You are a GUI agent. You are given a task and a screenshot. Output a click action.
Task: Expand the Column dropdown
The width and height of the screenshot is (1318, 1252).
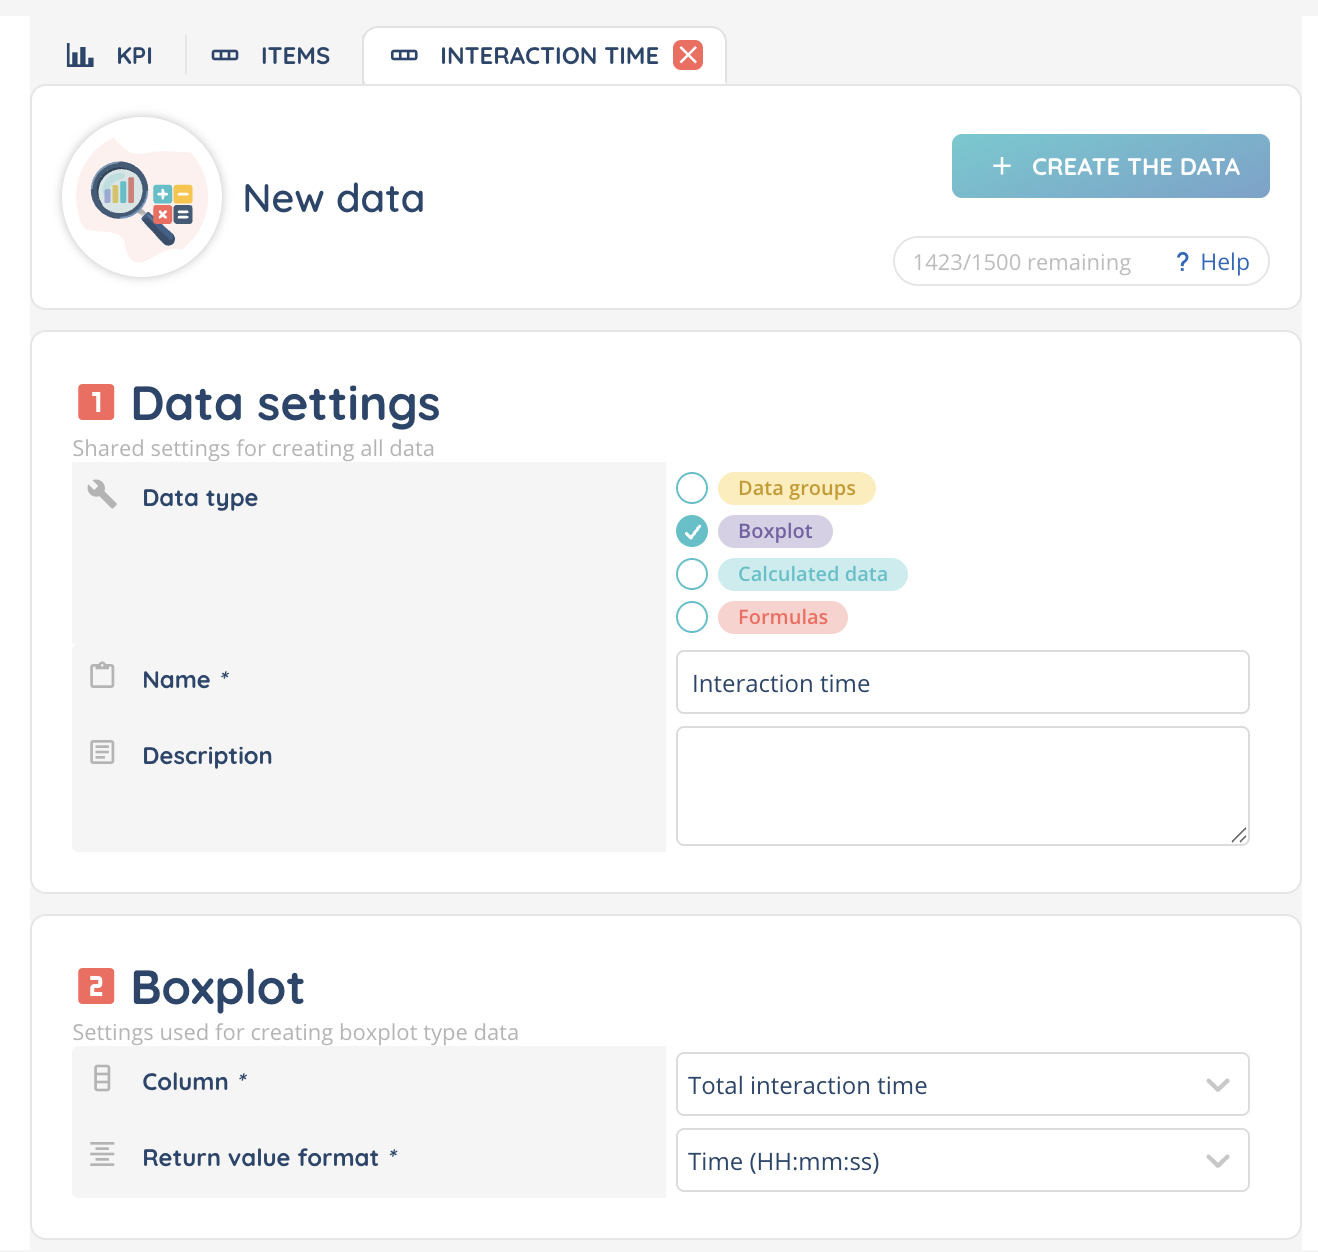(x=962, y=1084)
